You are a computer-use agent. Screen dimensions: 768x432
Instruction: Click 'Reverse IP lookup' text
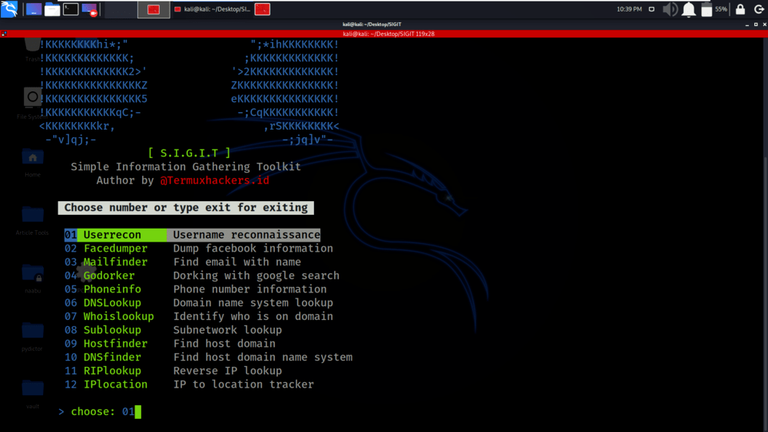227,371
